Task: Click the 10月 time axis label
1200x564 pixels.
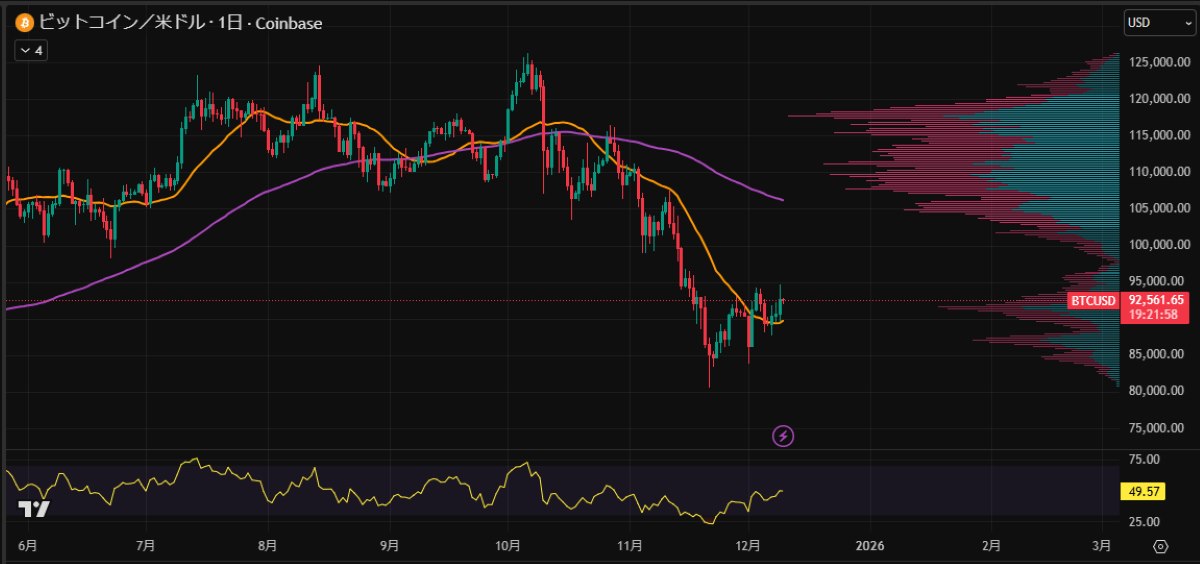Action: click(508, 546)
